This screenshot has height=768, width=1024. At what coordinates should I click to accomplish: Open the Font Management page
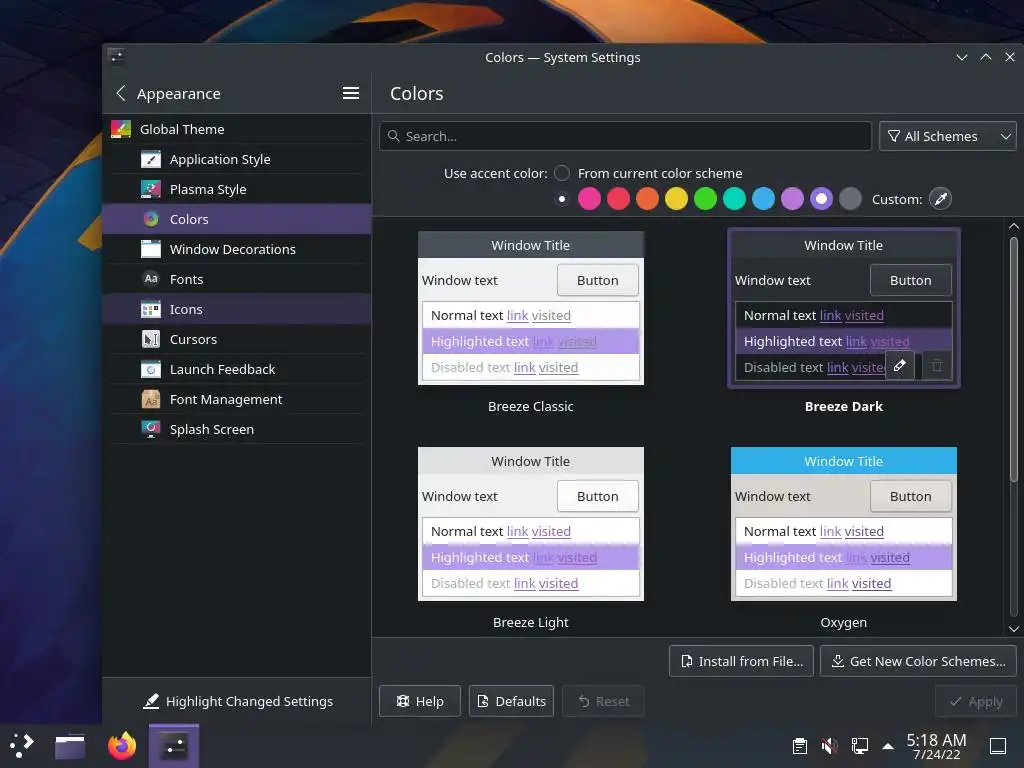point(236,399)
